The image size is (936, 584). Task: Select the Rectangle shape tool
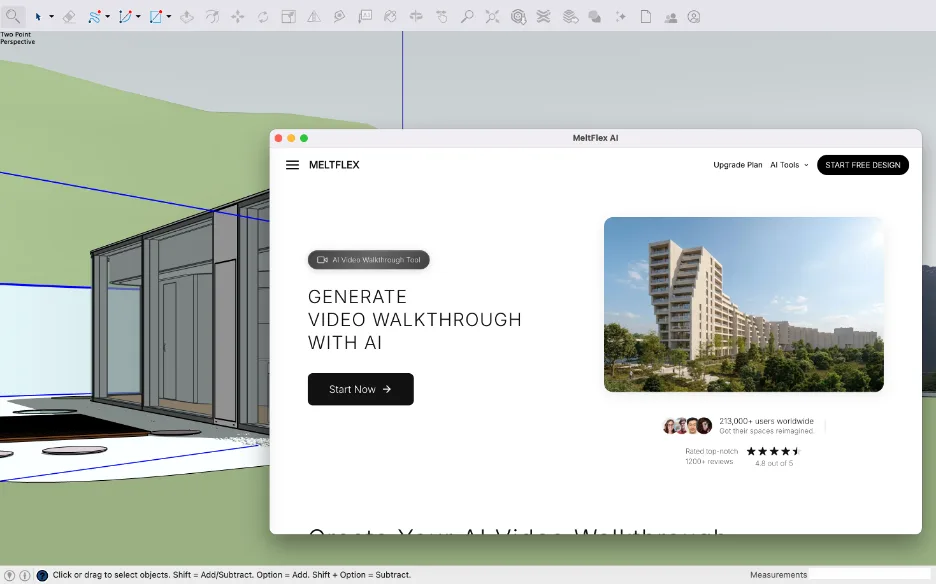click(x=156, y=17)
